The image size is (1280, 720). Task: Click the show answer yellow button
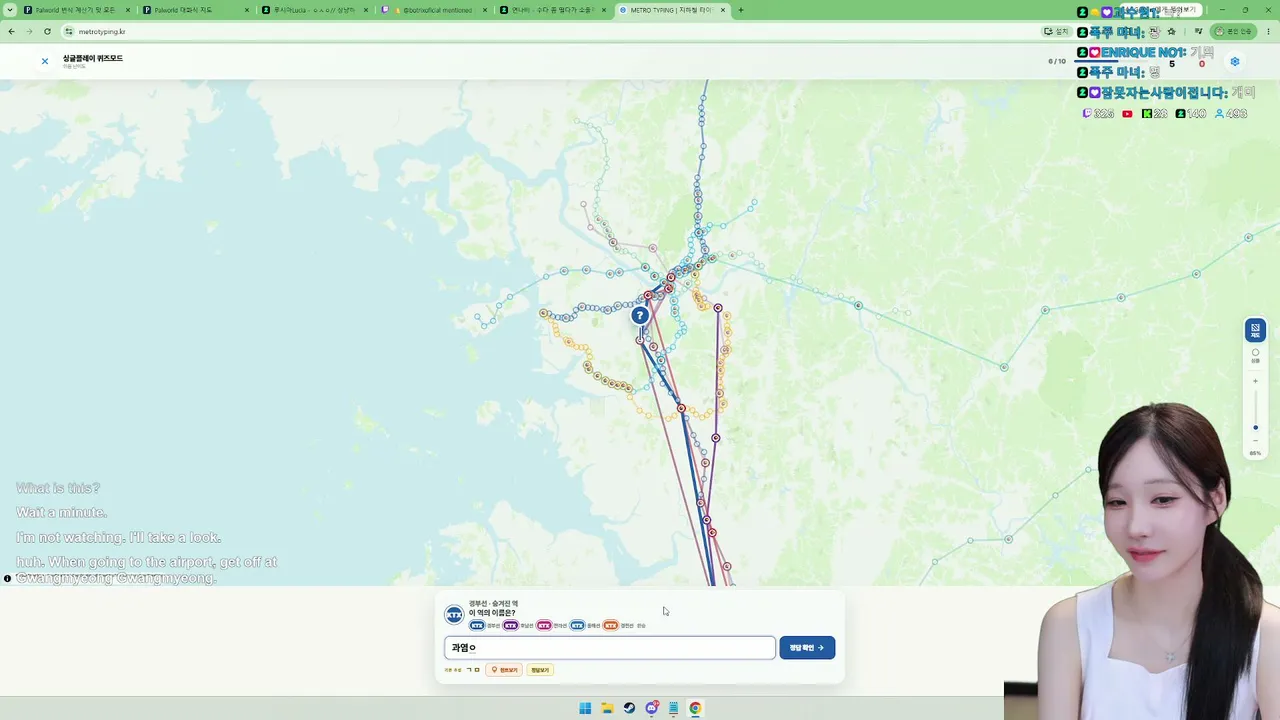[540, 670]
